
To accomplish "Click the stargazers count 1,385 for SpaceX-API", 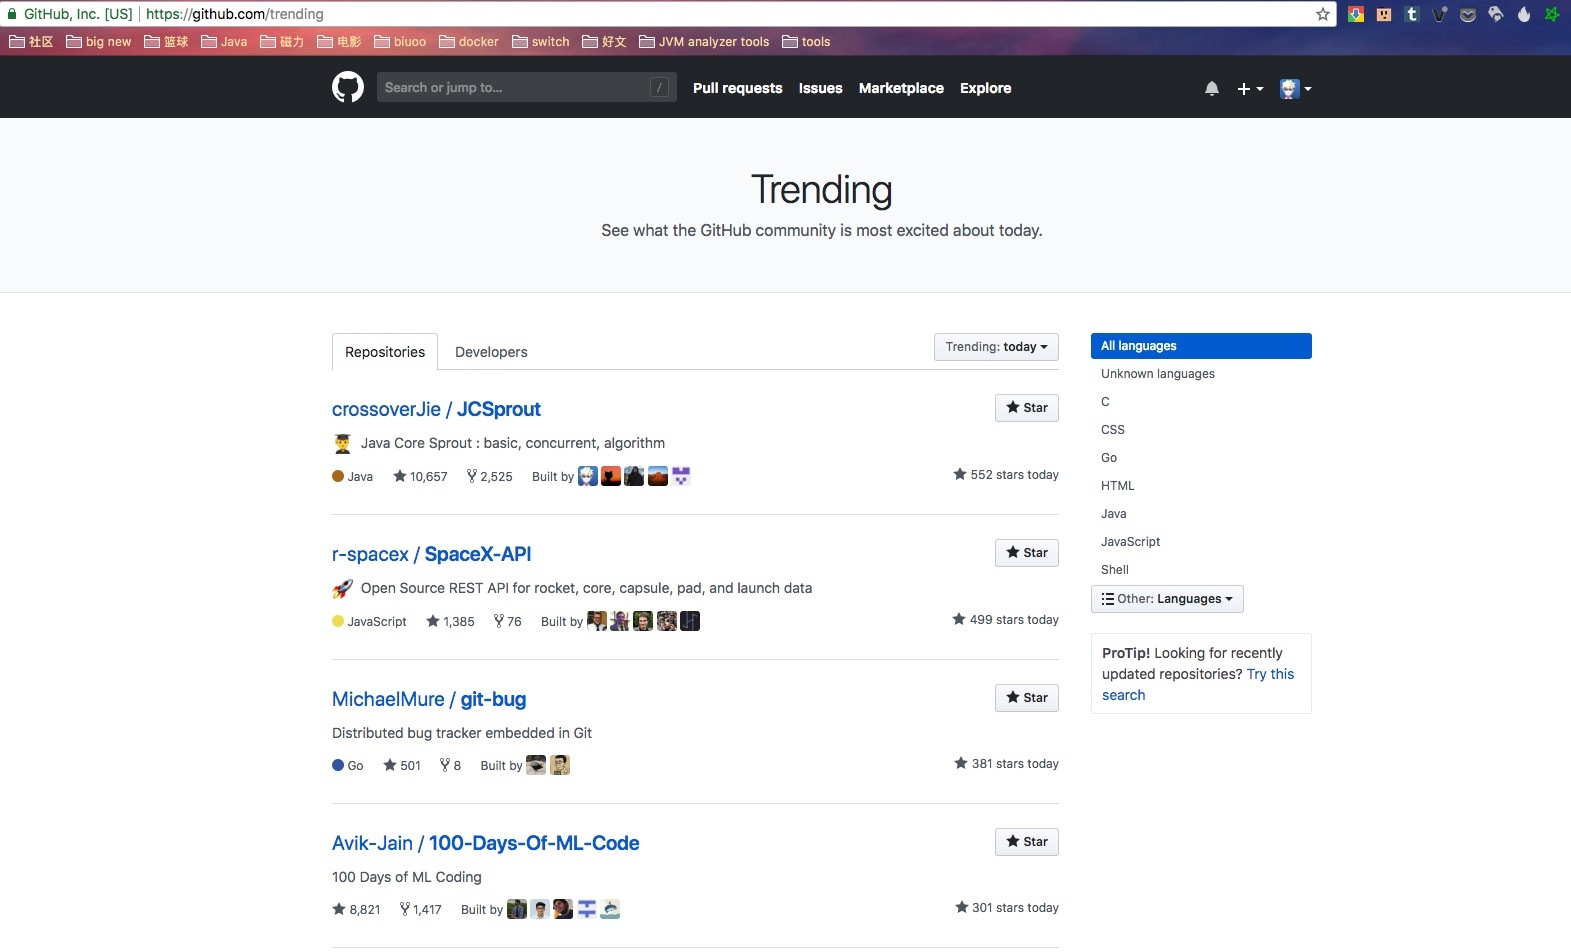I will pyautogui.click(x=450, y=622).
